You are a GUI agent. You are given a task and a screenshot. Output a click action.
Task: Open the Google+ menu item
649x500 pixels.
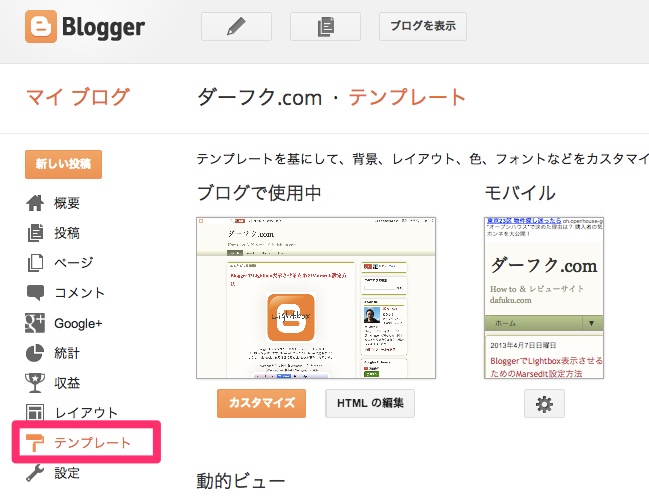click(78, 323)
